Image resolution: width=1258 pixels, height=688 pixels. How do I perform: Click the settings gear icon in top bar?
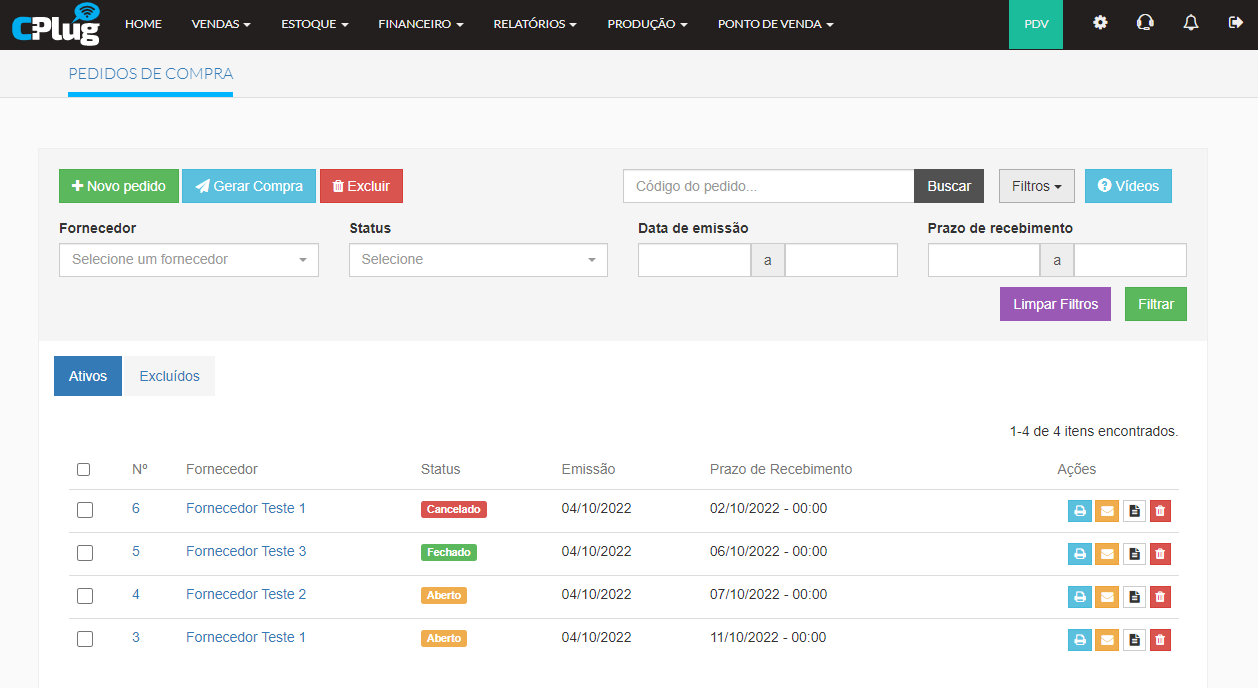pos(1100,23)
